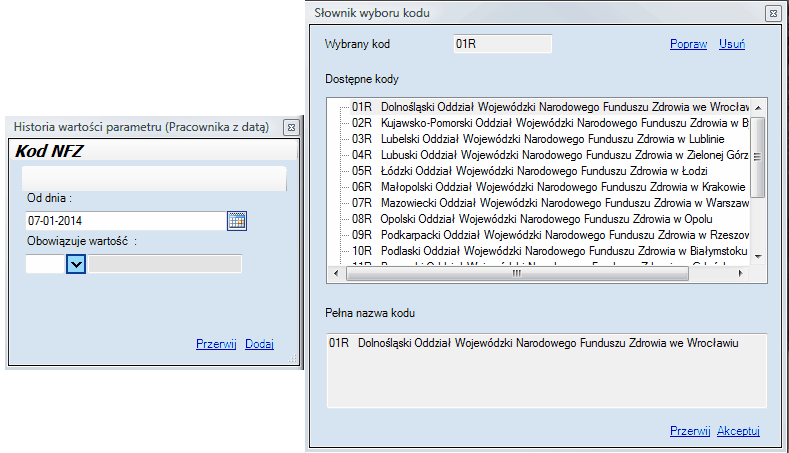Click the Usuń link

pyautogui.click(x=732, y=44)
